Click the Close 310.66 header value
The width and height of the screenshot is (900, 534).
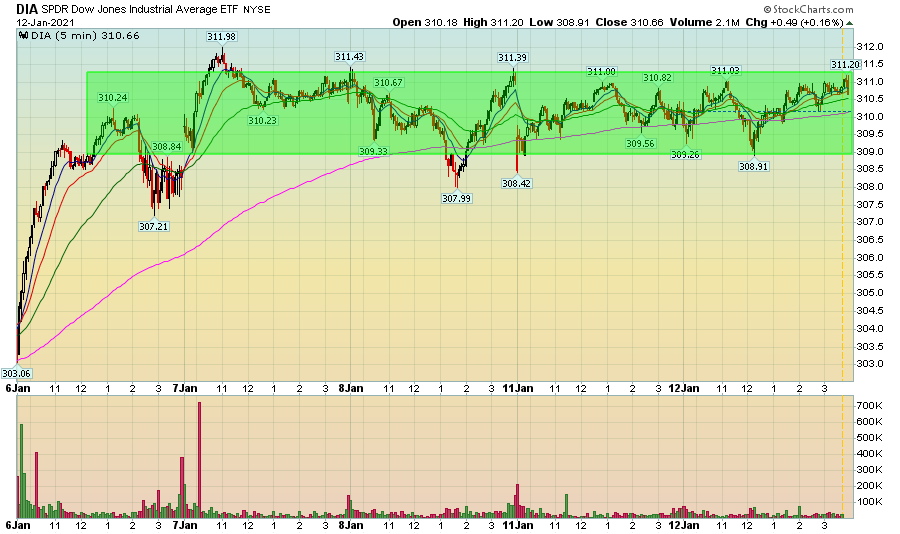pos(629,22)
